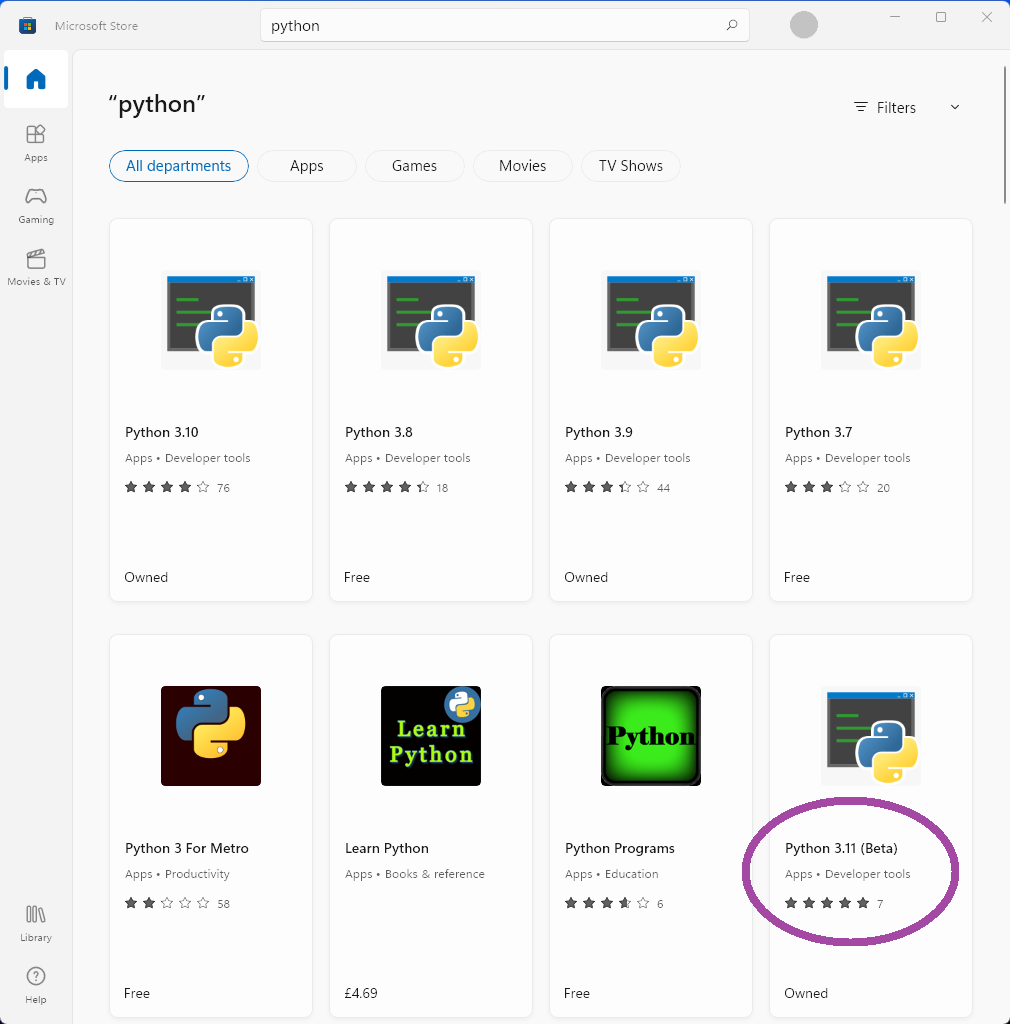1010x1024 pixels.
Task: Expand the chevron beside Filters
Action: tap(955, 107)
